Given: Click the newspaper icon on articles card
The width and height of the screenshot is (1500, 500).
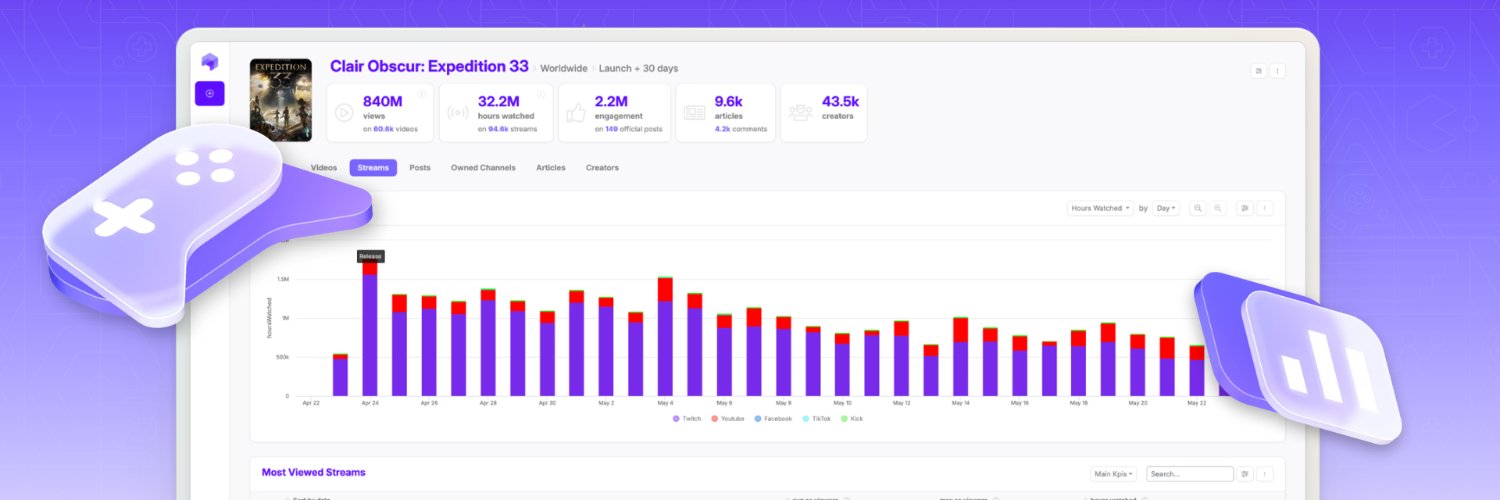Looking at the screenshot, I should (x=694, y=112).
